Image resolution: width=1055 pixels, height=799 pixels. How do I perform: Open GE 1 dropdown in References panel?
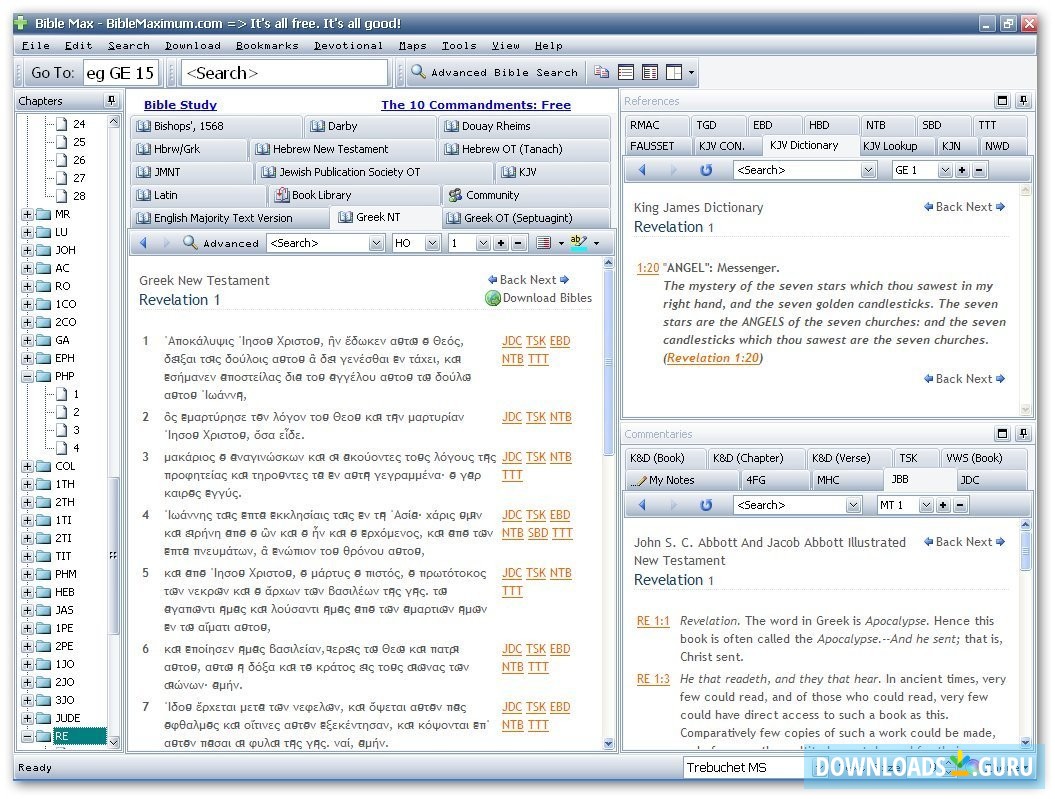tap(945, 171)
